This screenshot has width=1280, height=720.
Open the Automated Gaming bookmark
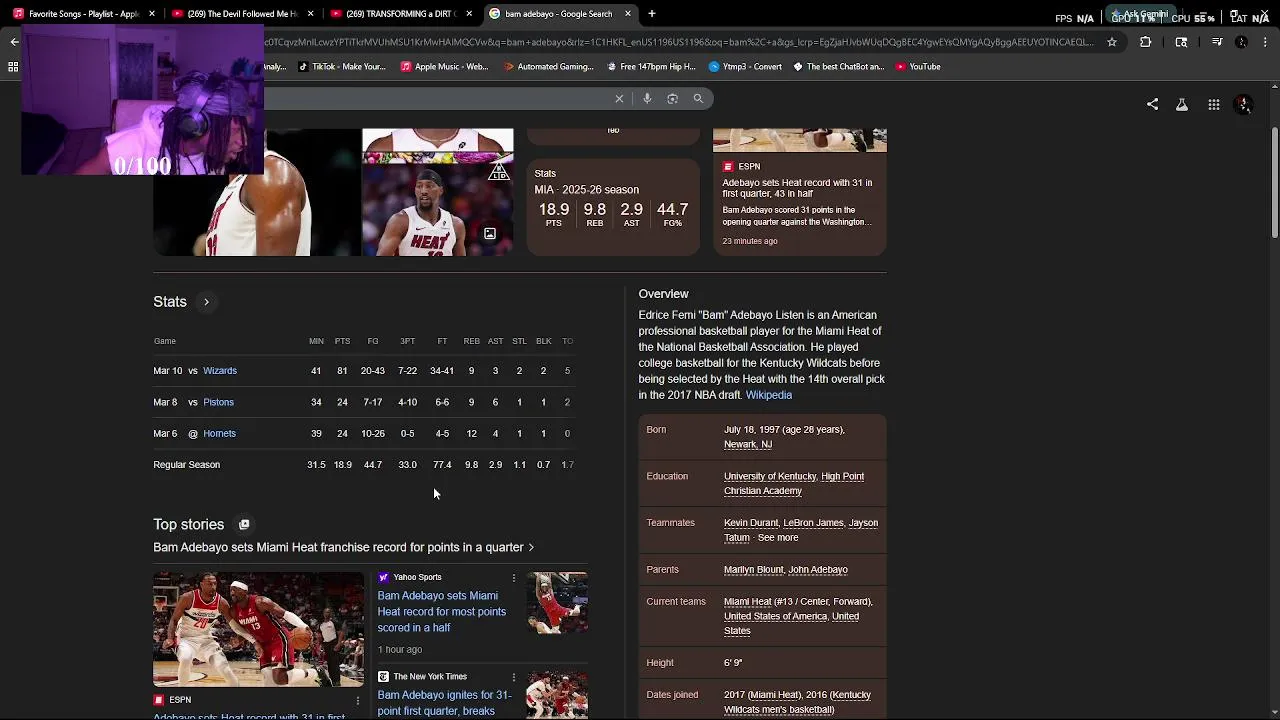click(x=549, y=67)
